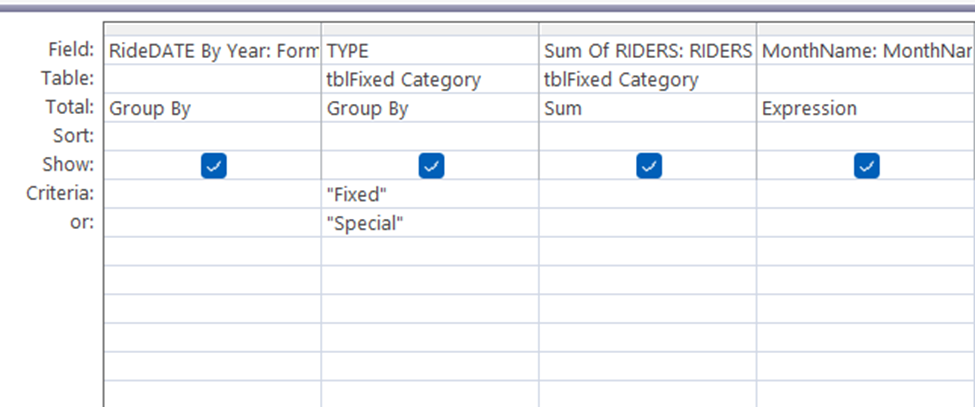975x407 pixels.
Task: Click tblFixed Category table cell under Sum Of RIDERS
Action: click(647, 79)
